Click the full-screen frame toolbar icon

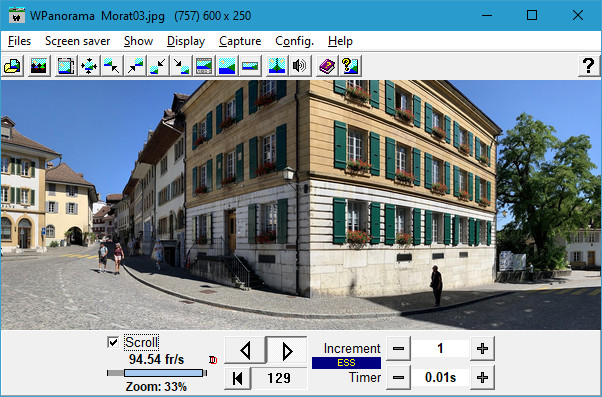pyautogui.click(x=66, y=66)
